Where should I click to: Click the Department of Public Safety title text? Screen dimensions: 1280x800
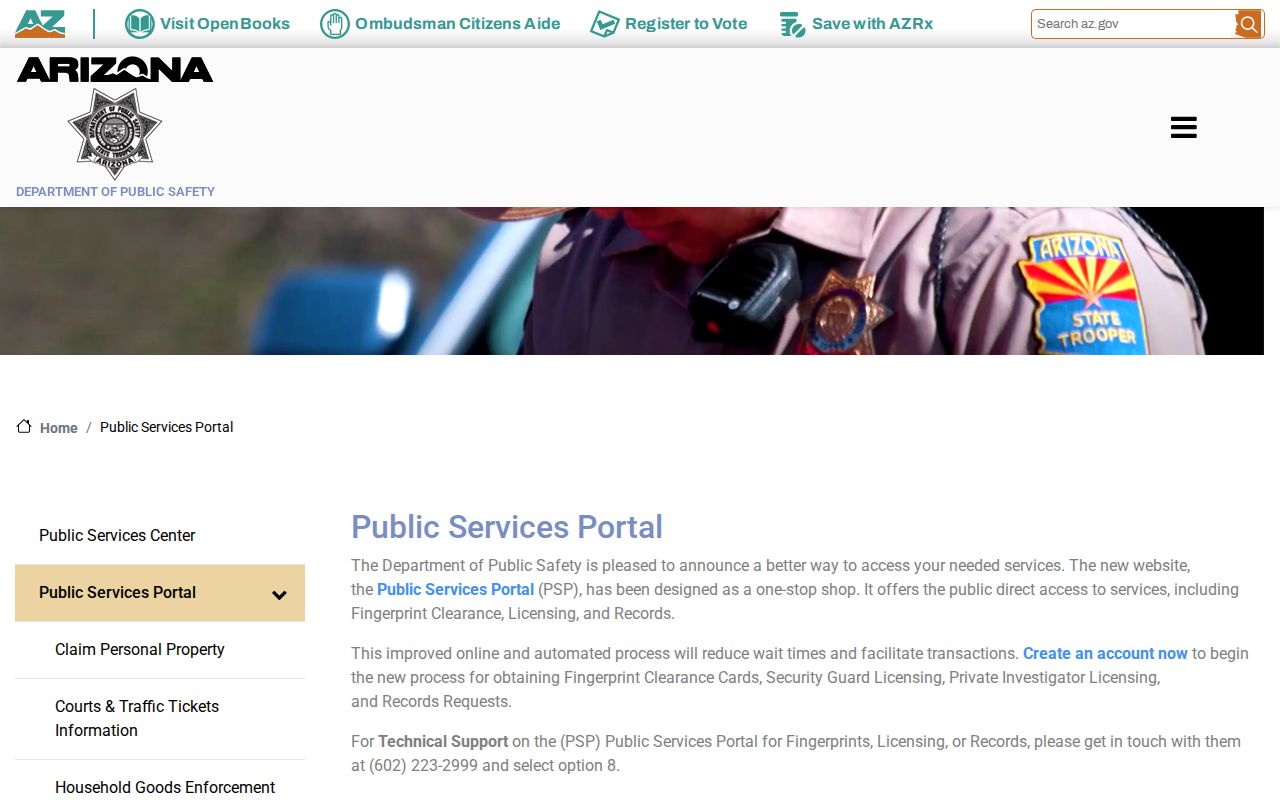115,192
